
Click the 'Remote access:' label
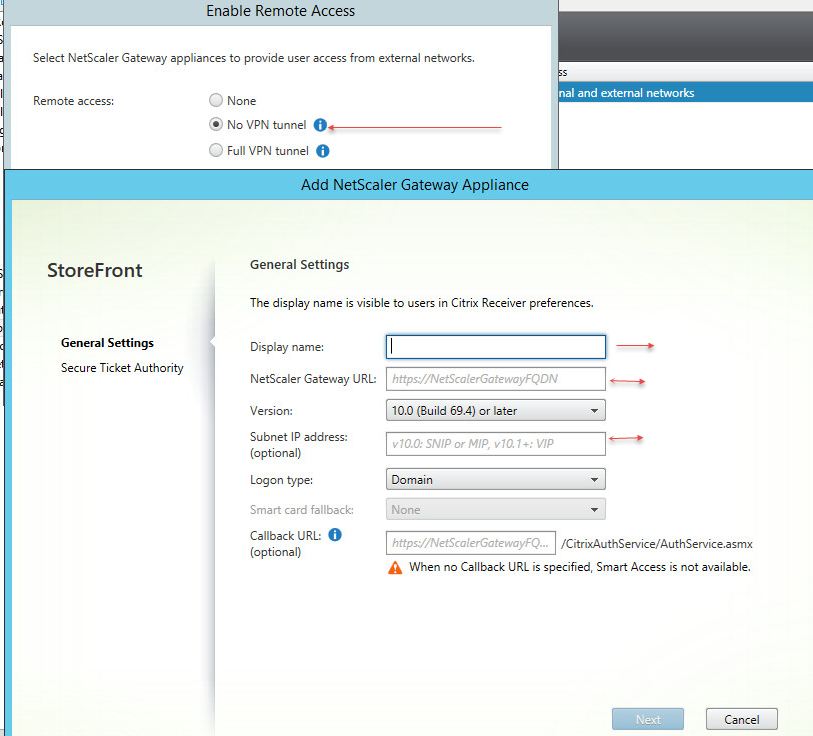pyautogui.click(x=74, y=101)
